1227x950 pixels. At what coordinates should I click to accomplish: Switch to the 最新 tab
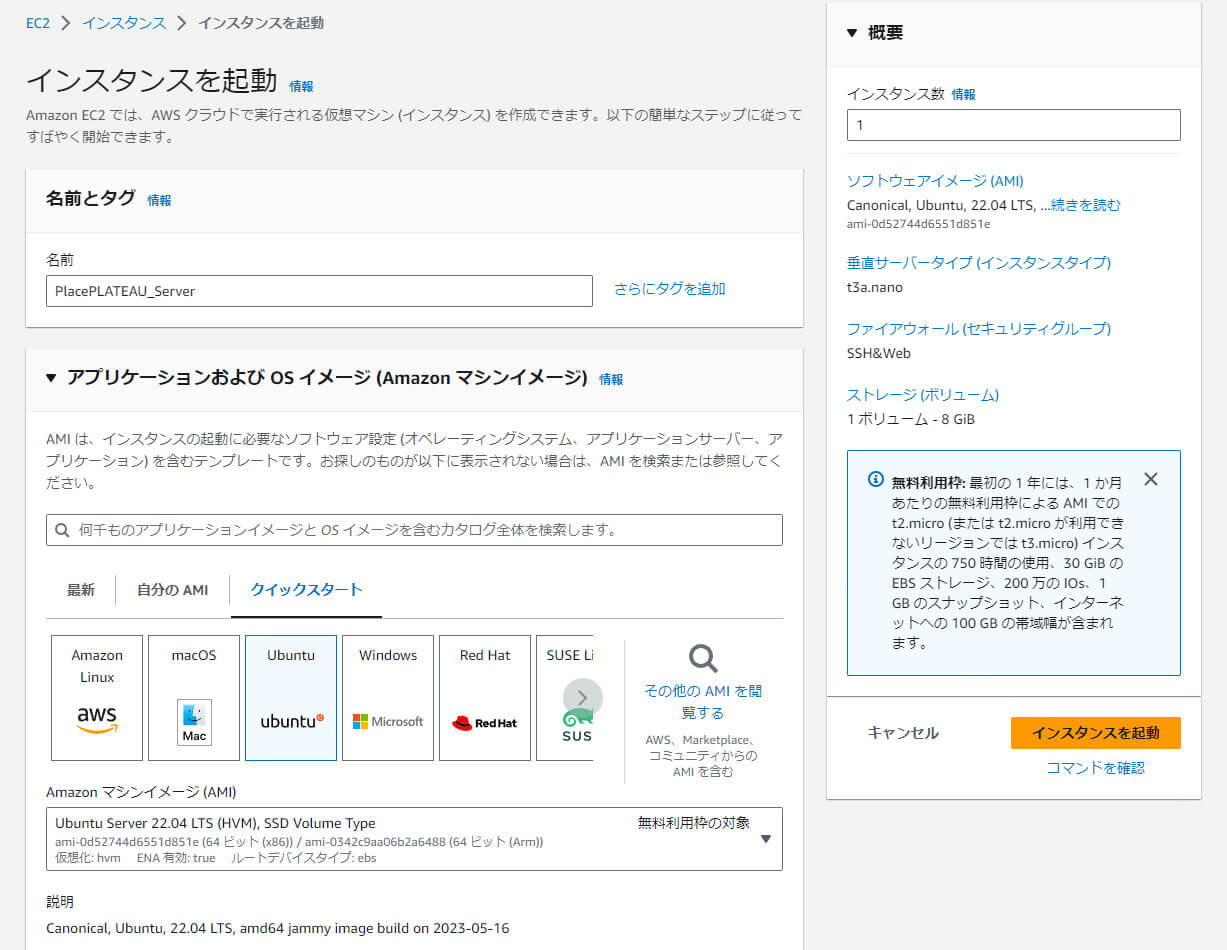click(81, 590)
